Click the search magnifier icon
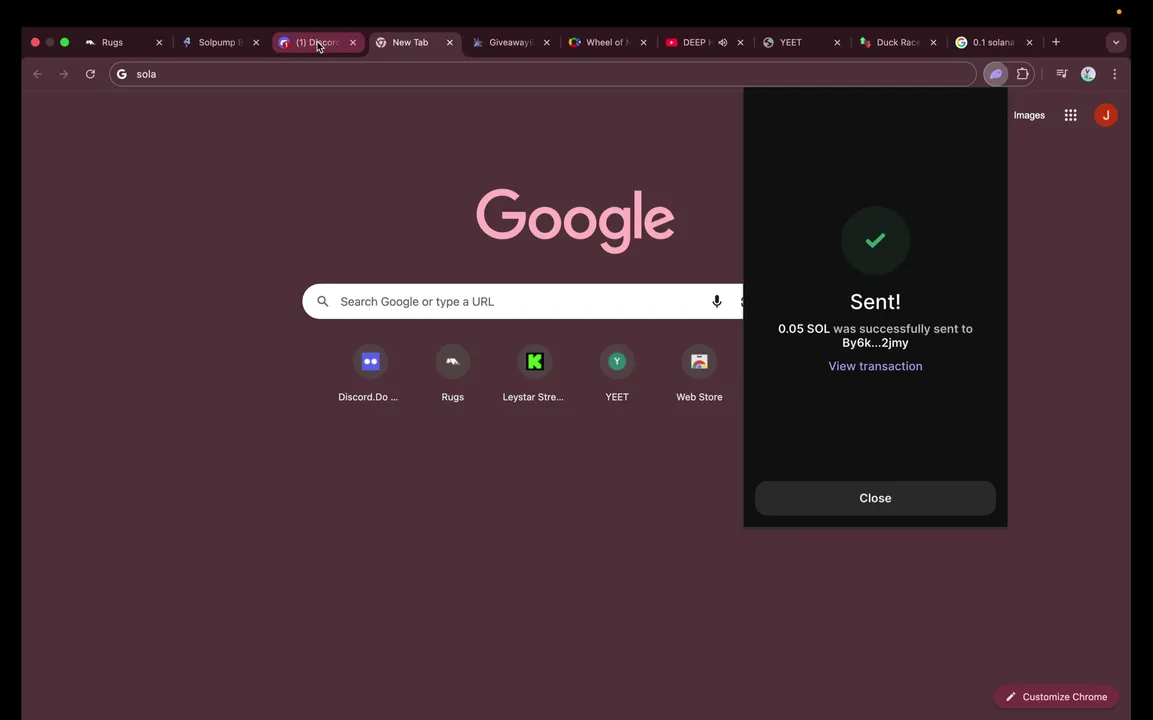1153x720 pixels. tap(323, 302)
